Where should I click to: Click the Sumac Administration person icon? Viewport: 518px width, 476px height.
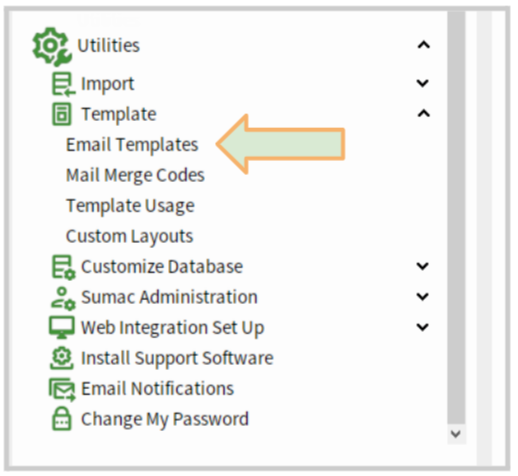click(x=63, y=298)
